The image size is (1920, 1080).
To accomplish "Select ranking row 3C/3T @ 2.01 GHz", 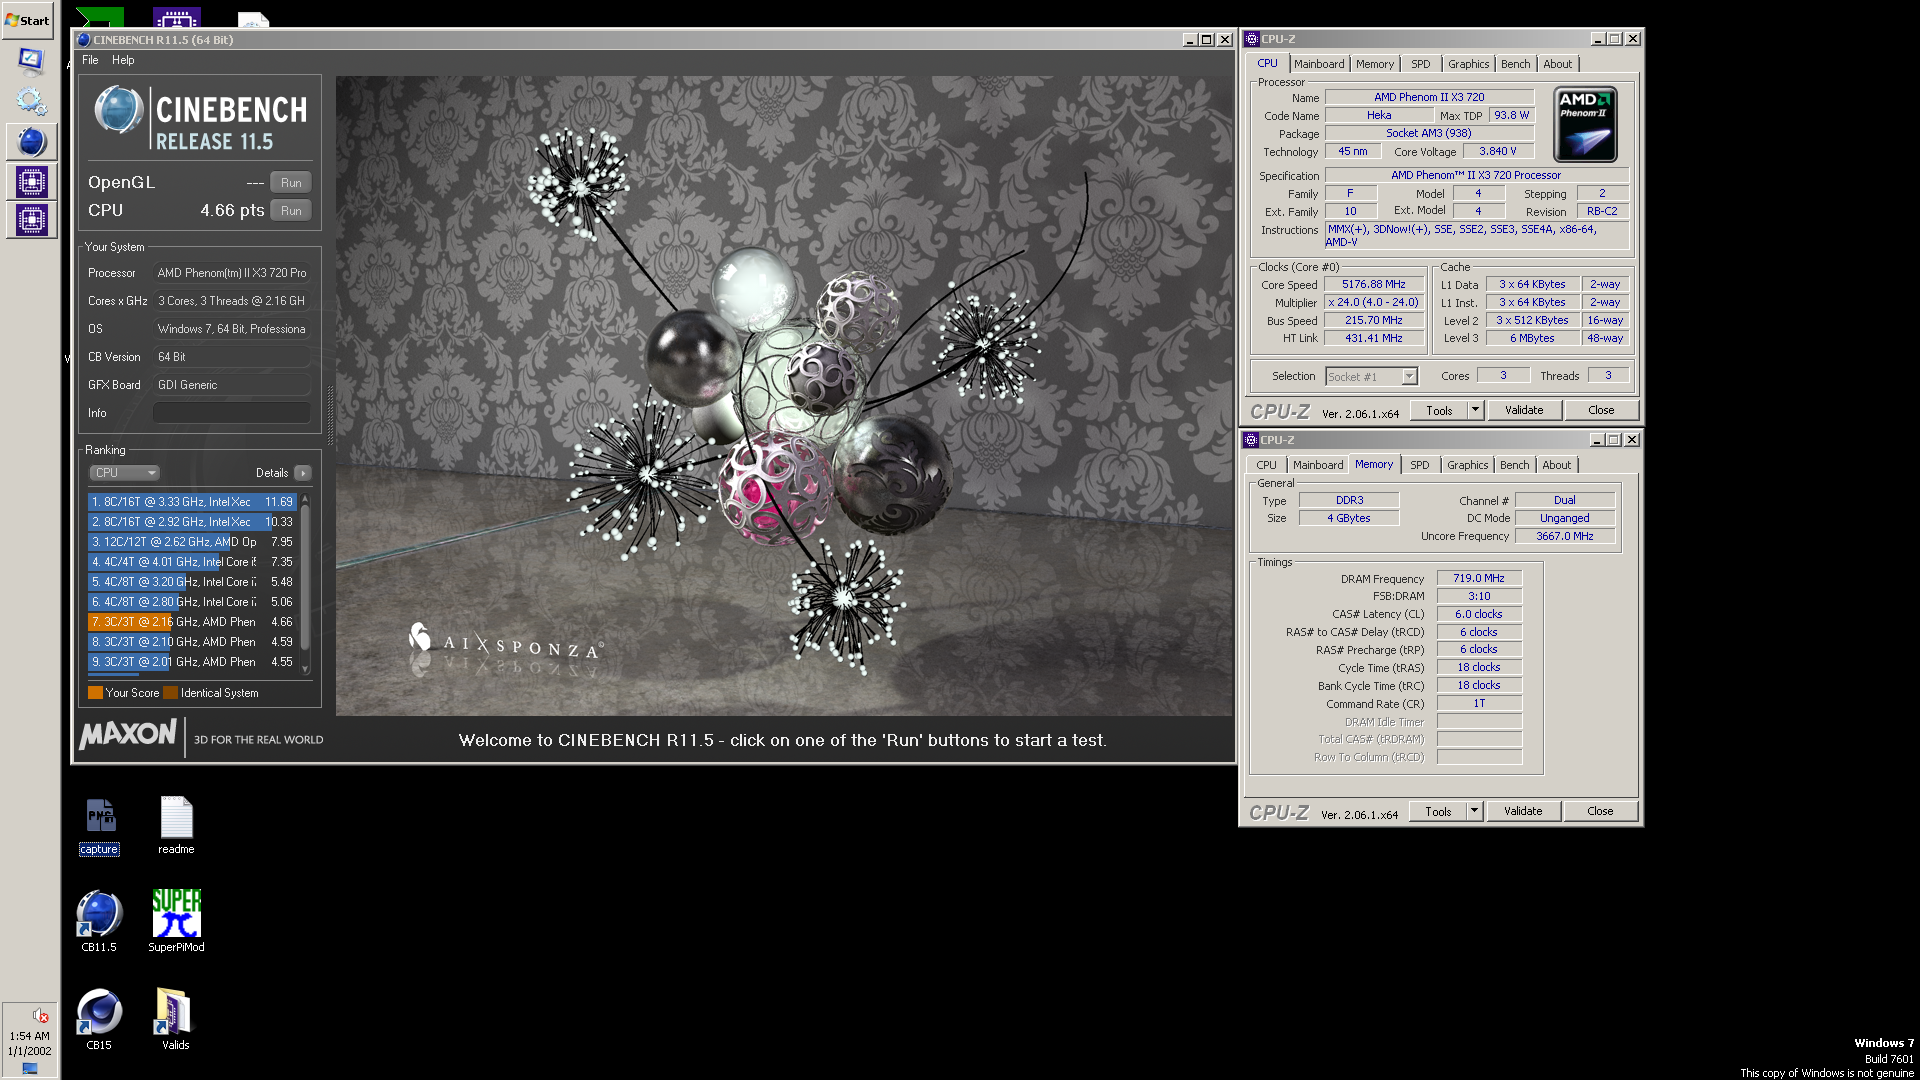I will (192, 662).
